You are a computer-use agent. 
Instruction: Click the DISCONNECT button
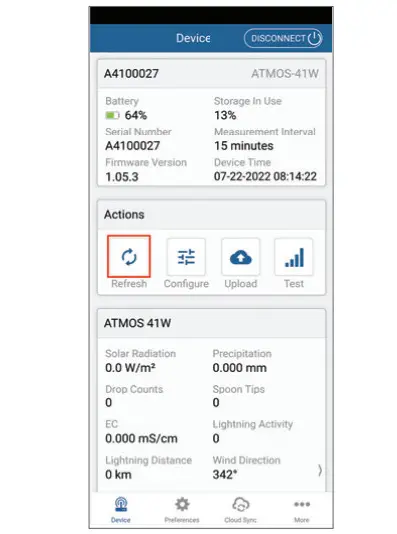pos(283,38)
